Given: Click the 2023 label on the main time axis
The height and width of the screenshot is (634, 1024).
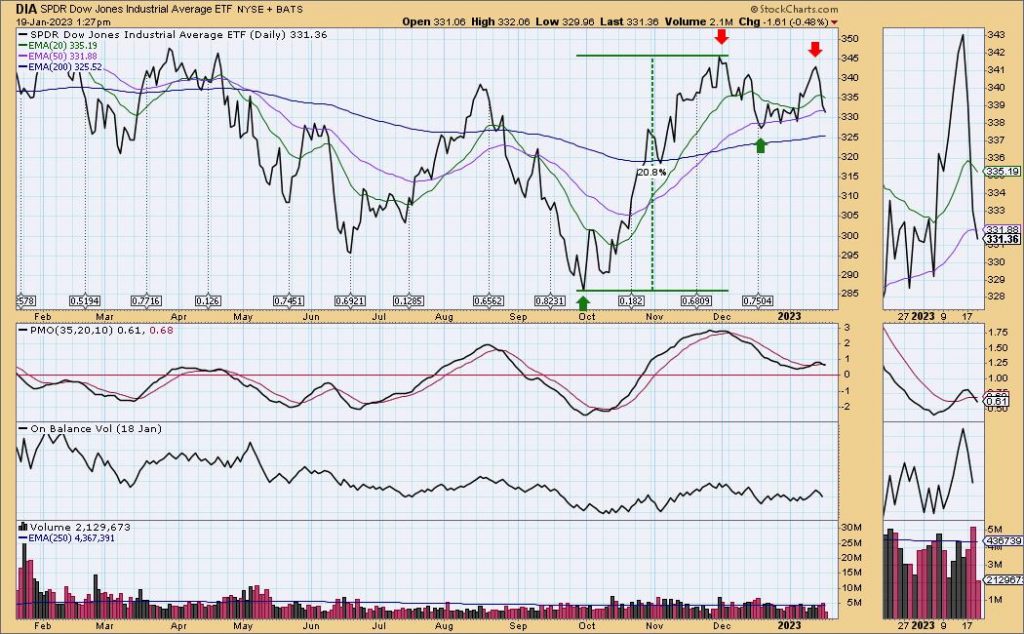Looking at the screenshot, I should point(790,315).
